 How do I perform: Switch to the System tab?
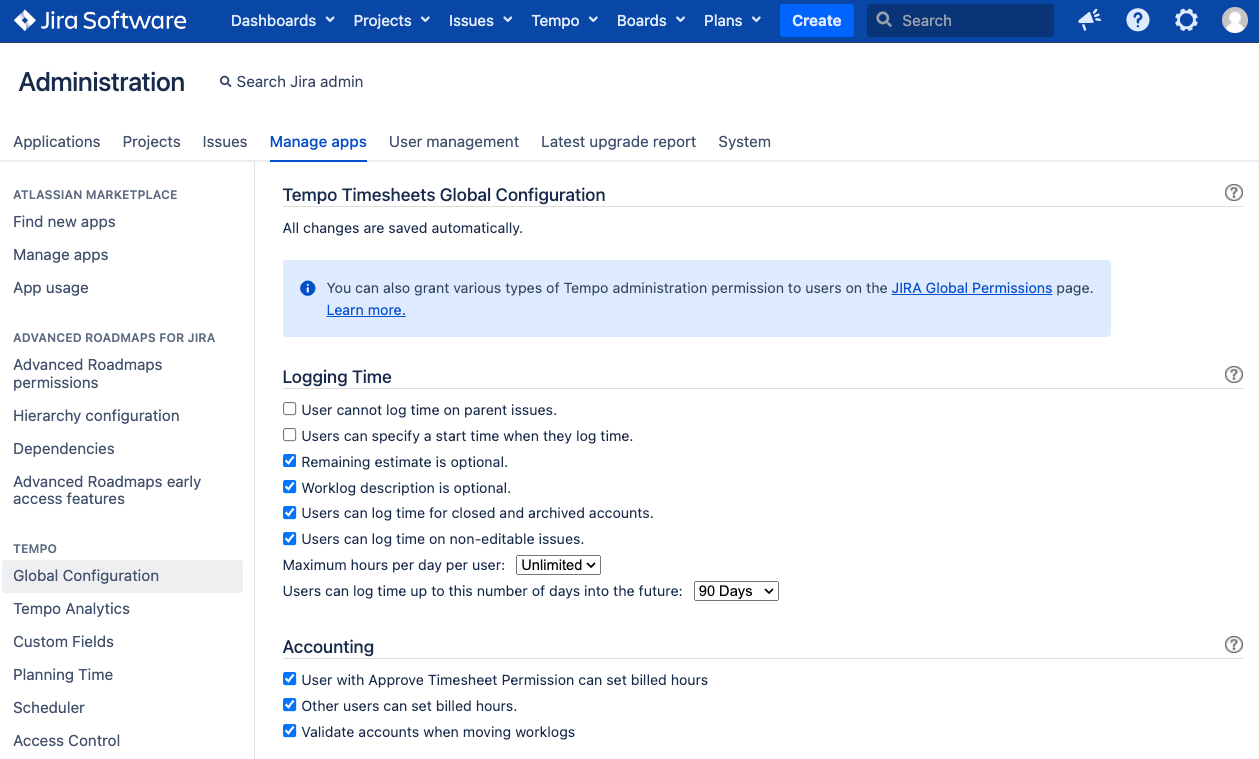point(744,142)
